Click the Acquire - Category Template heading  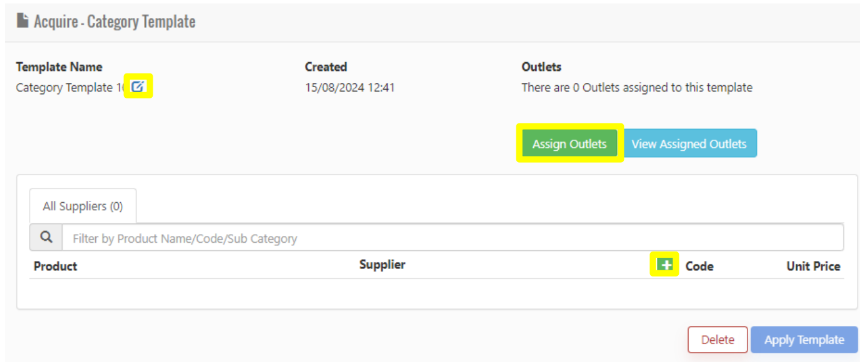click(114, 21)
